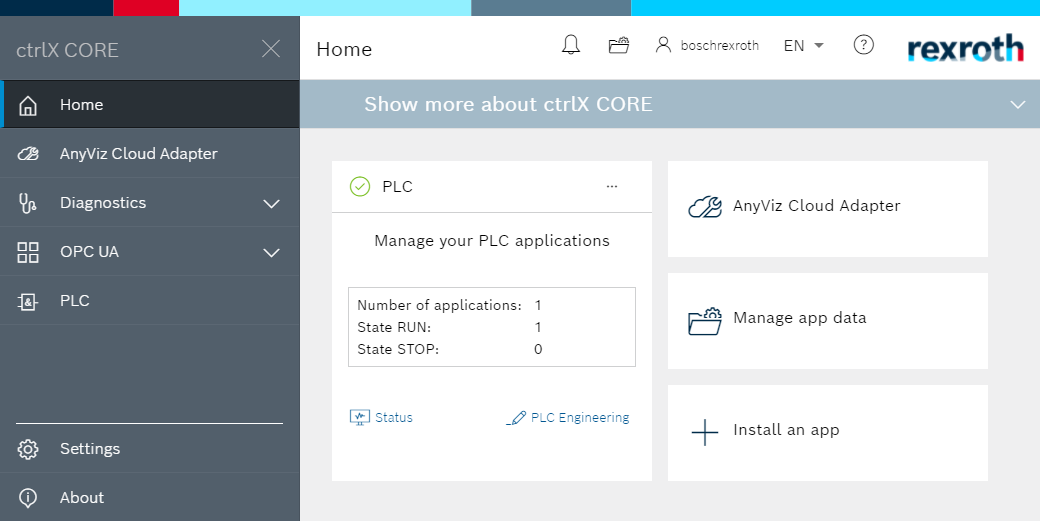Screen dimensions: 1040x521
Task: Click the PLC Status link
Action: [x=382, y=418]
